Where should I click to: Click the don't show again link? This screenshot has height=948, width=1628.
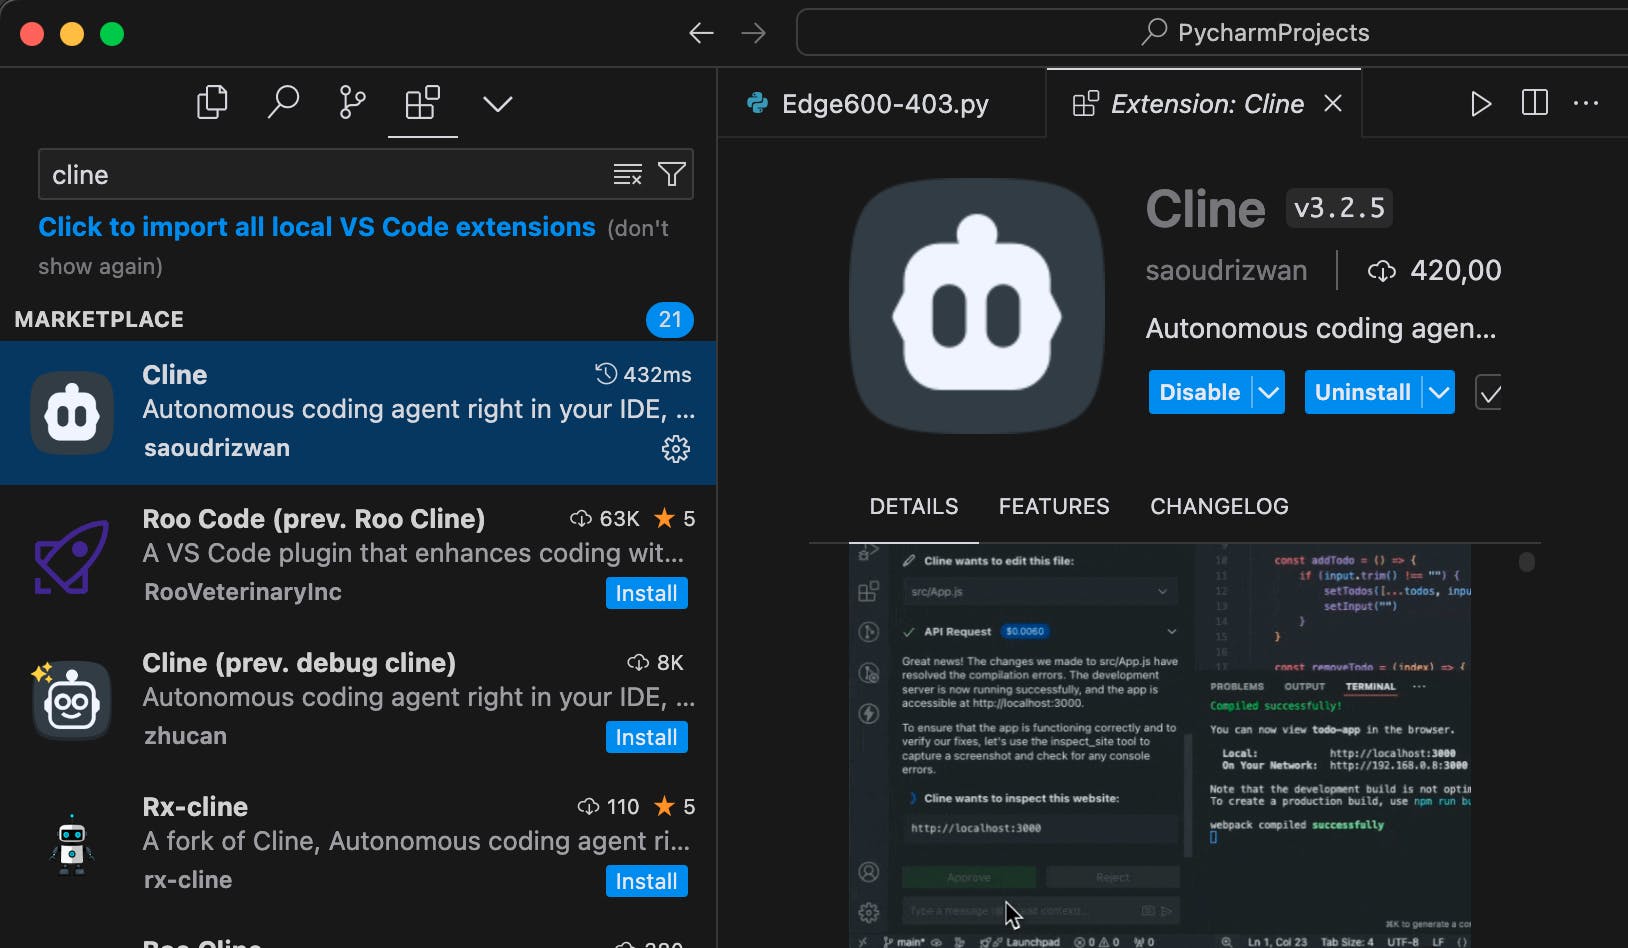[354, 247]
